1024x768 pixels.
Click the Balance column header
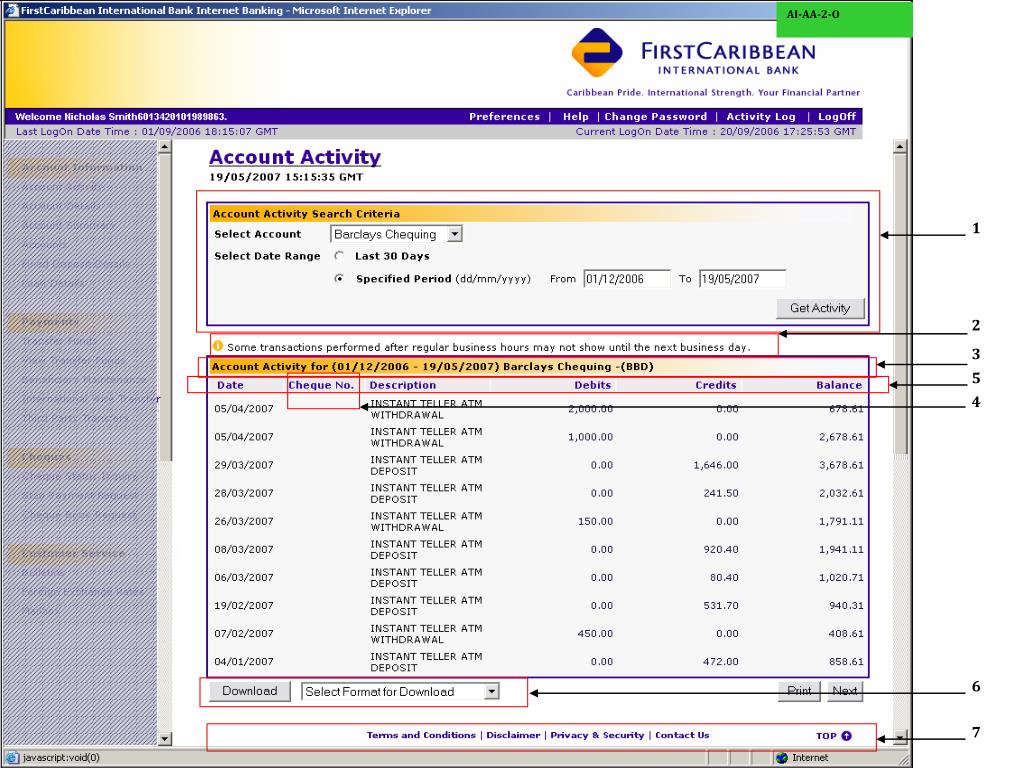[839, 385]
